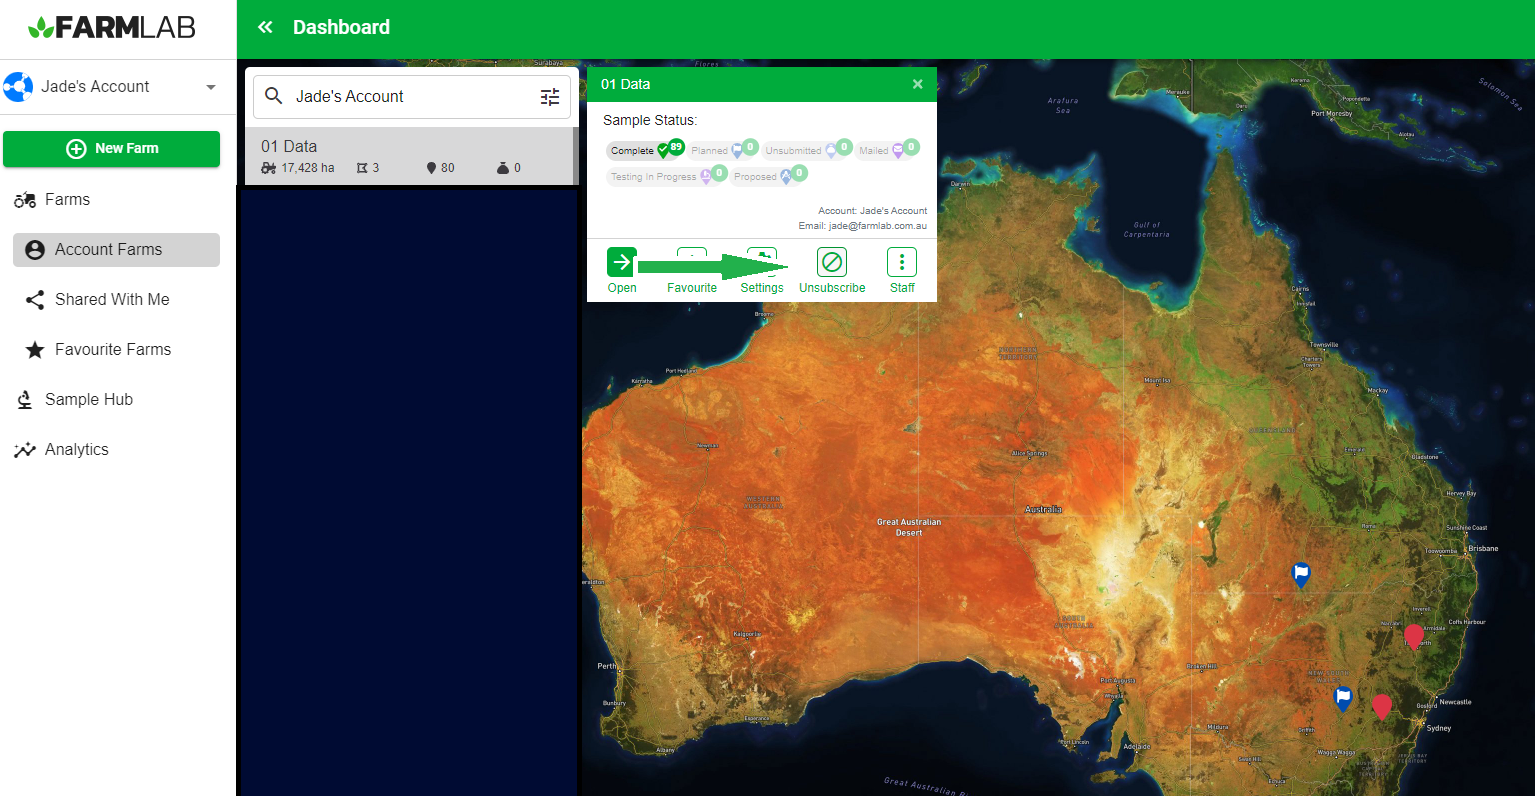Viewport: 1535px width, 796px height.
Task: Click the blue flag marker near Brisbane
Action: point(1301,574)
